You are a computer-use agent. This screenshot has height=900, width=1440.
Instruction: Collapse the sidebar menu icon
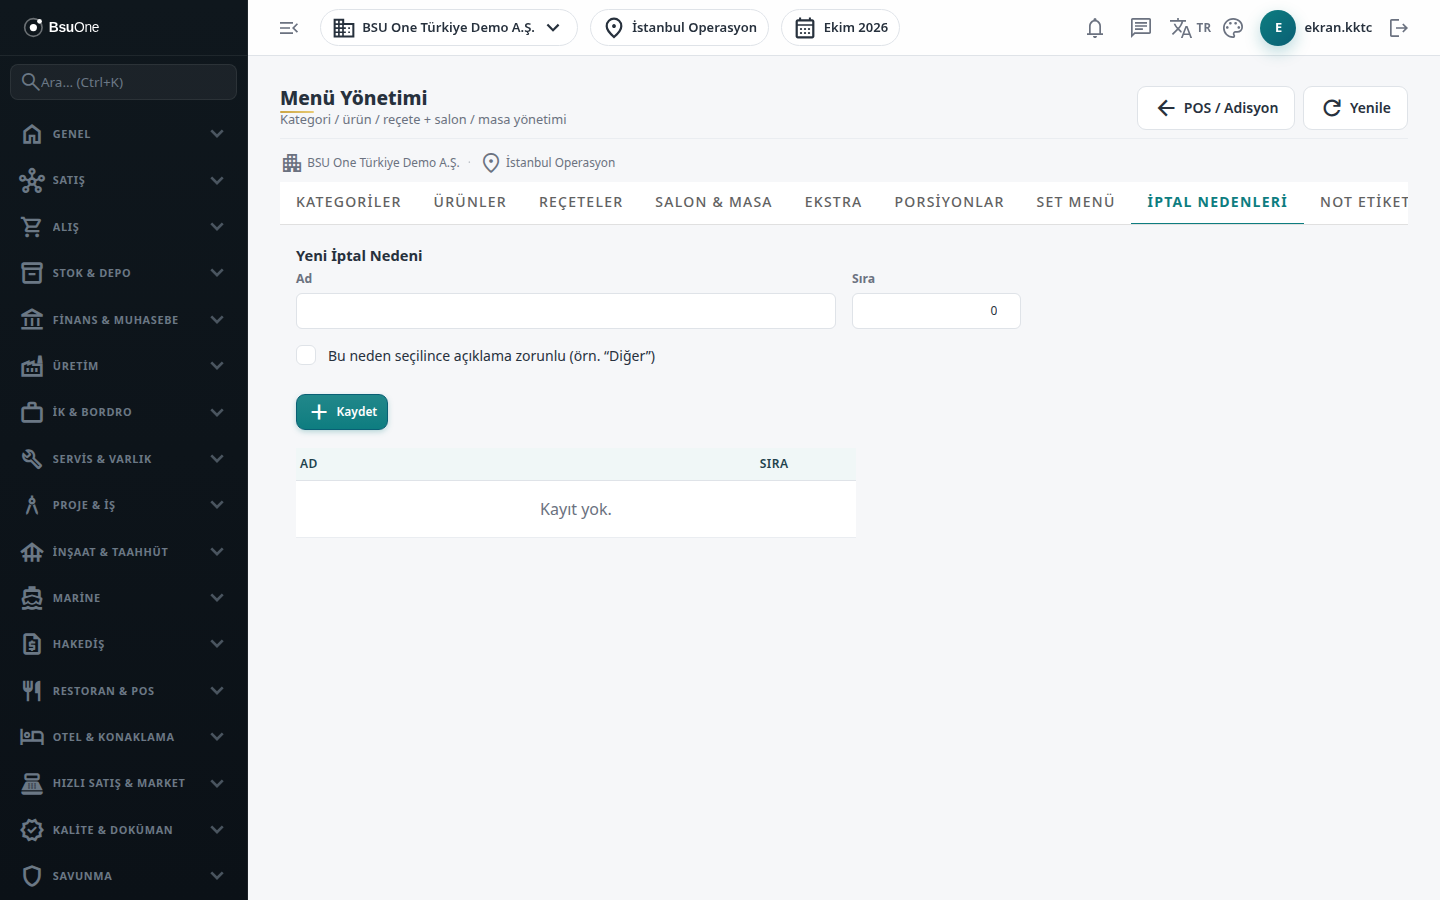point(289,28)
